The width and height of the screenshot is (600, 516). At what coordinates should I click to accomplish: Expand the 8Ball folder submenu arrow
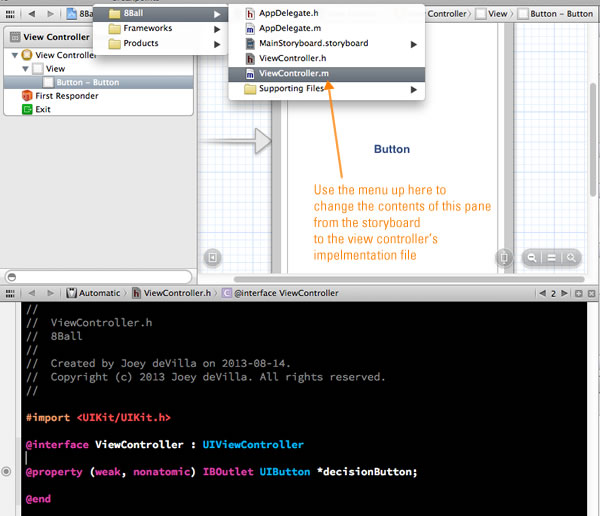(217, 15)
